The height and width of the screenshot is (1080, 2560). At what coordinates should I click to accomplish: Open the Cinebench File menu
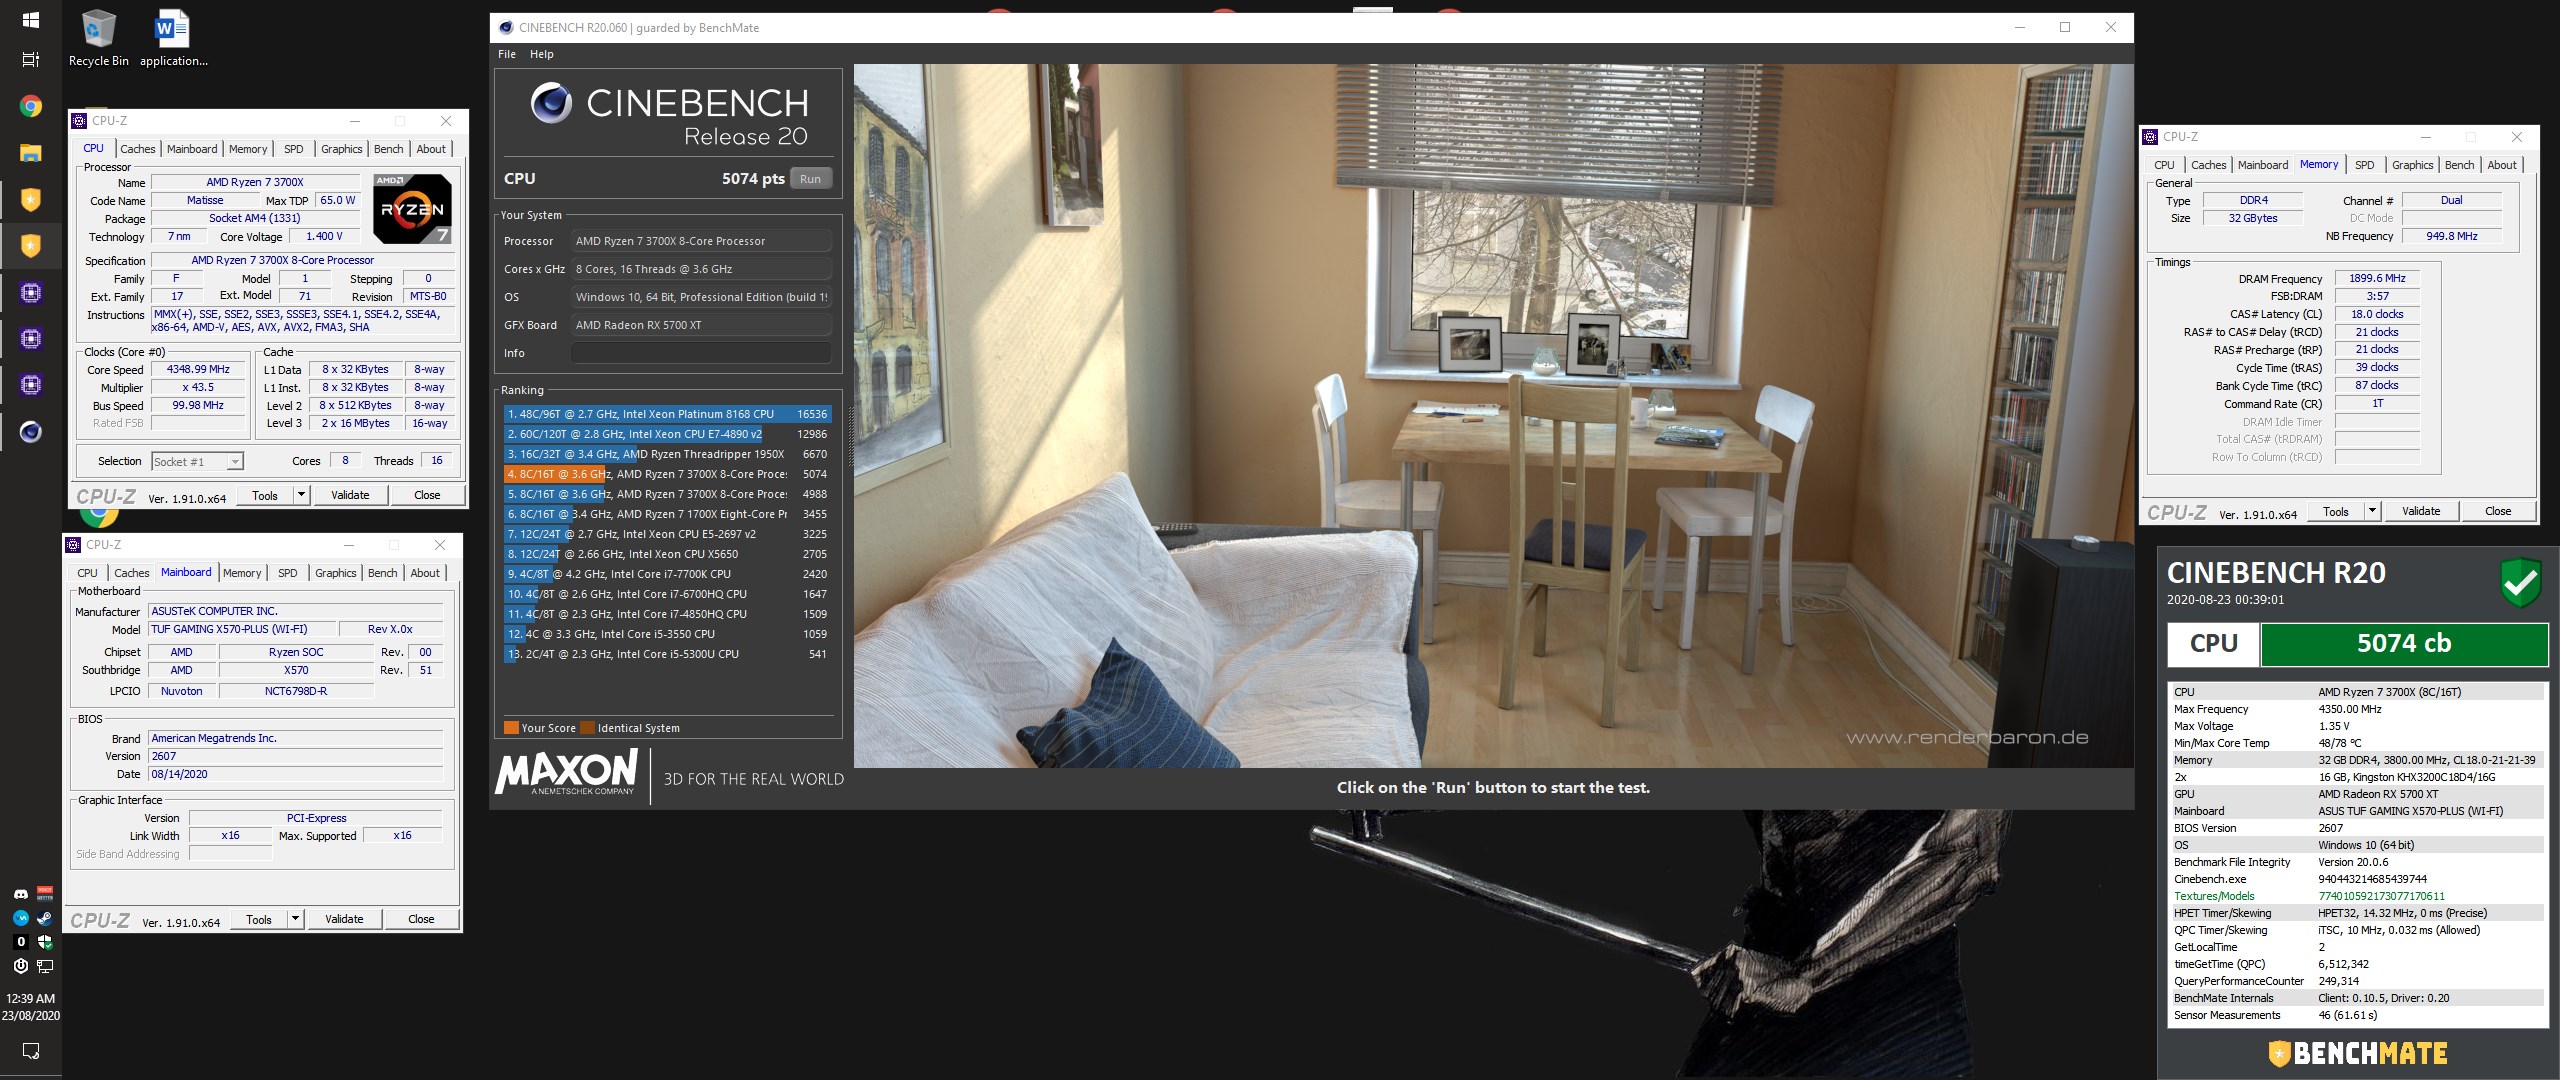[507, 54]
